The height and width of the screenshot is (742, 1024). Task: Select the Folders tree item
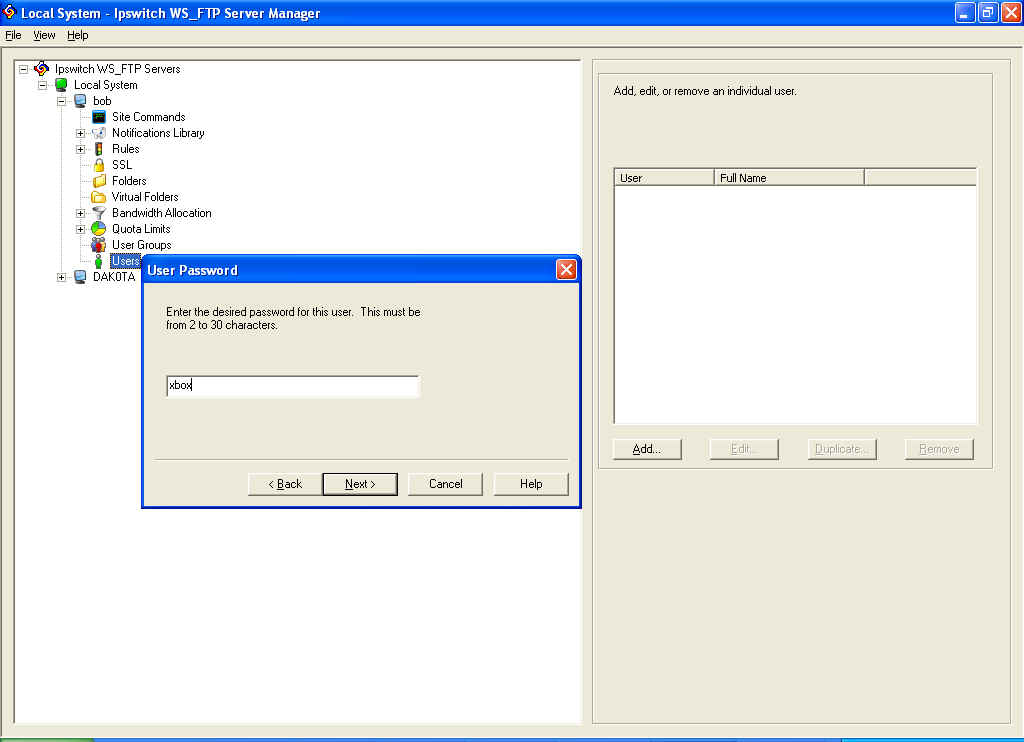click(x=129, y=181)
